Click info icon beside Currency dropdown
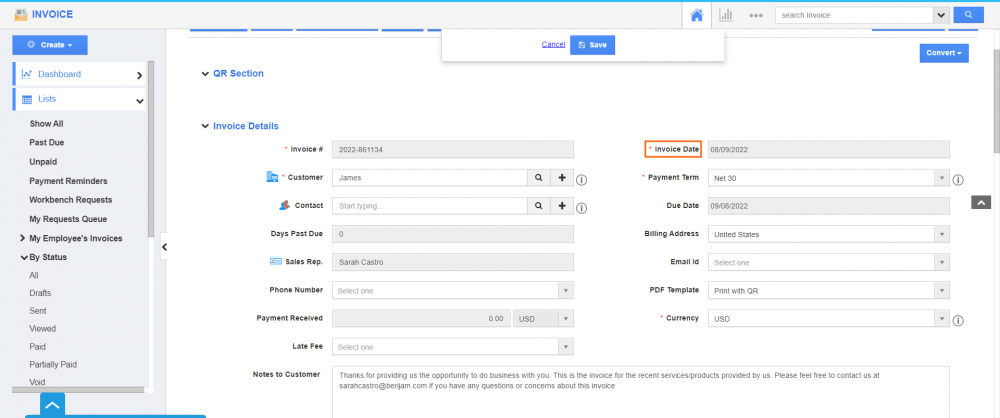This screenshot has width=1000, height=418. [x=957, y=321]
